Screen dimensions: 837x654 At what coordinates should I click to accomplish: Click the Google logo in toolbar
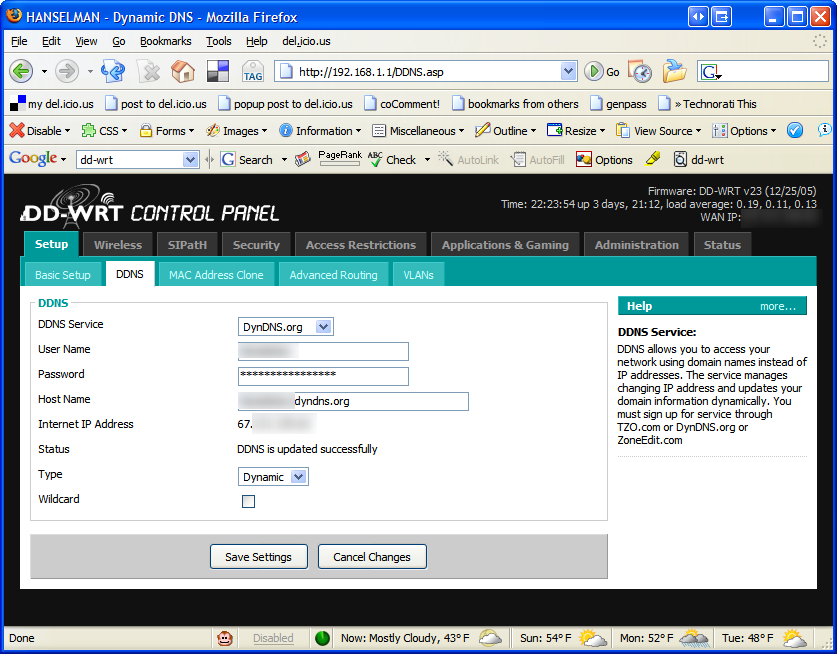(33, 158)
